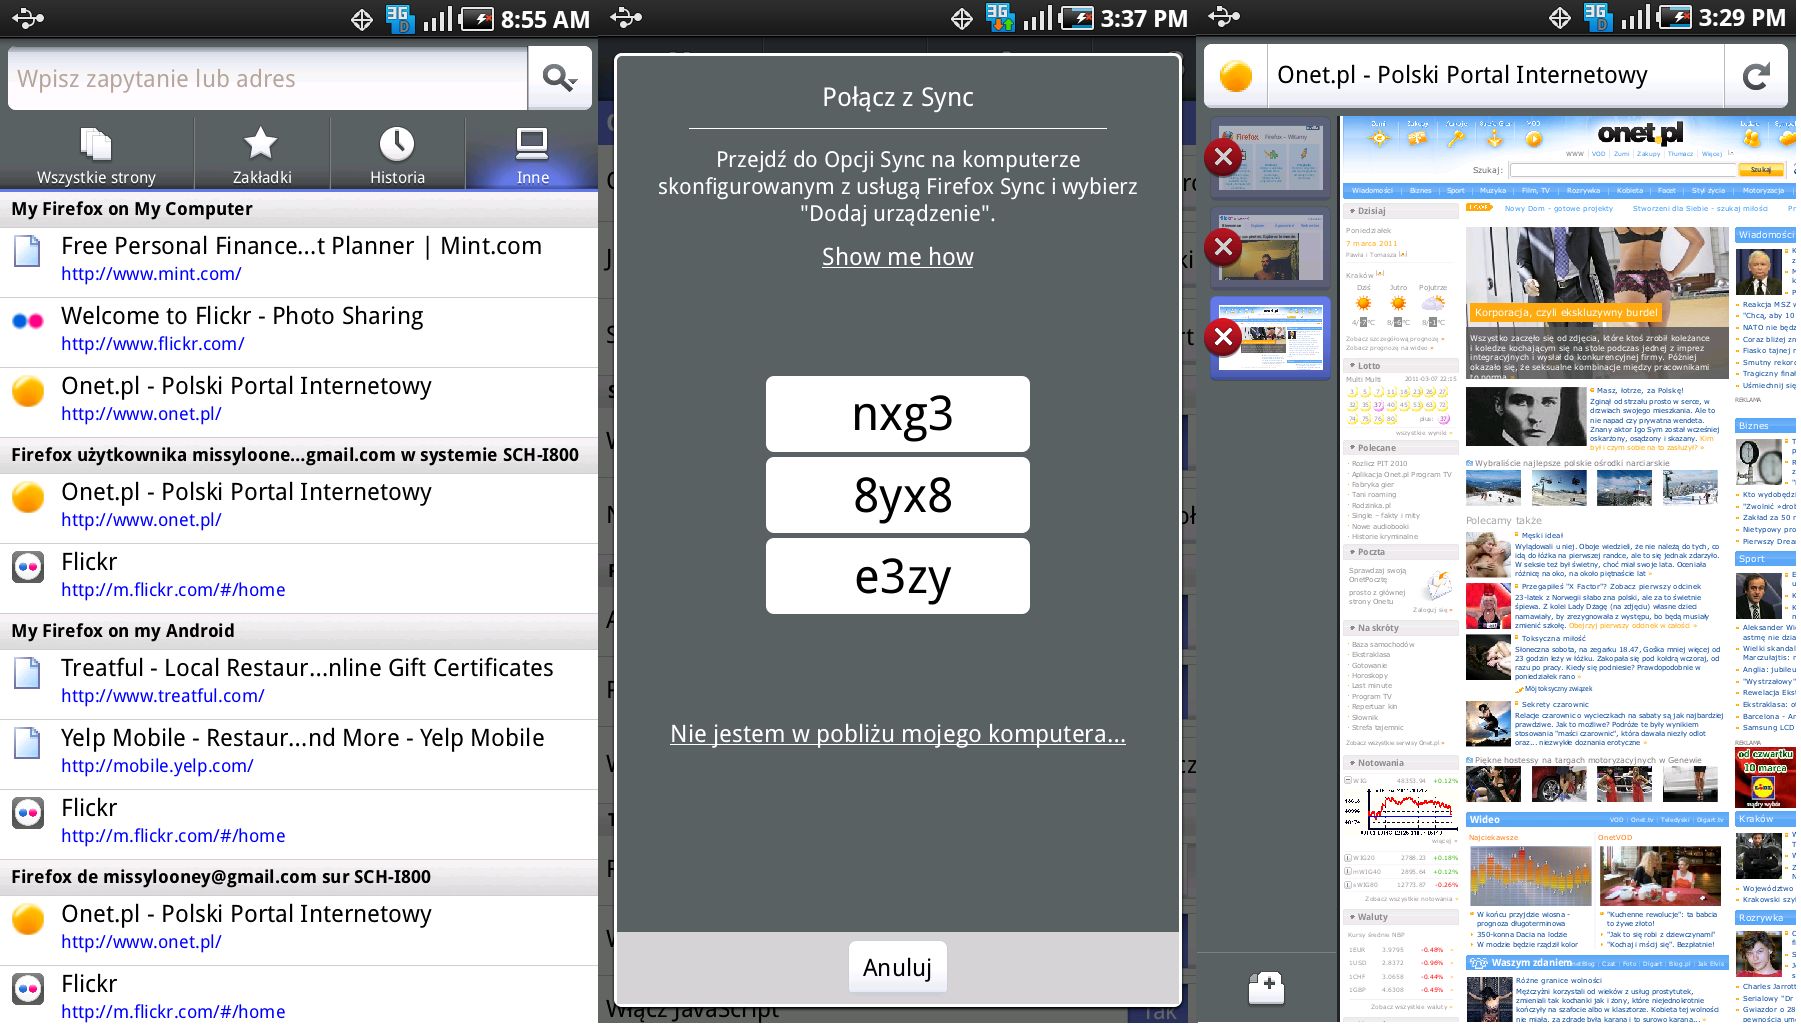1801x1028 pixels.
Task: Open Welcome to Flickr - Photo Sharing entry
Action: (299, 332)
